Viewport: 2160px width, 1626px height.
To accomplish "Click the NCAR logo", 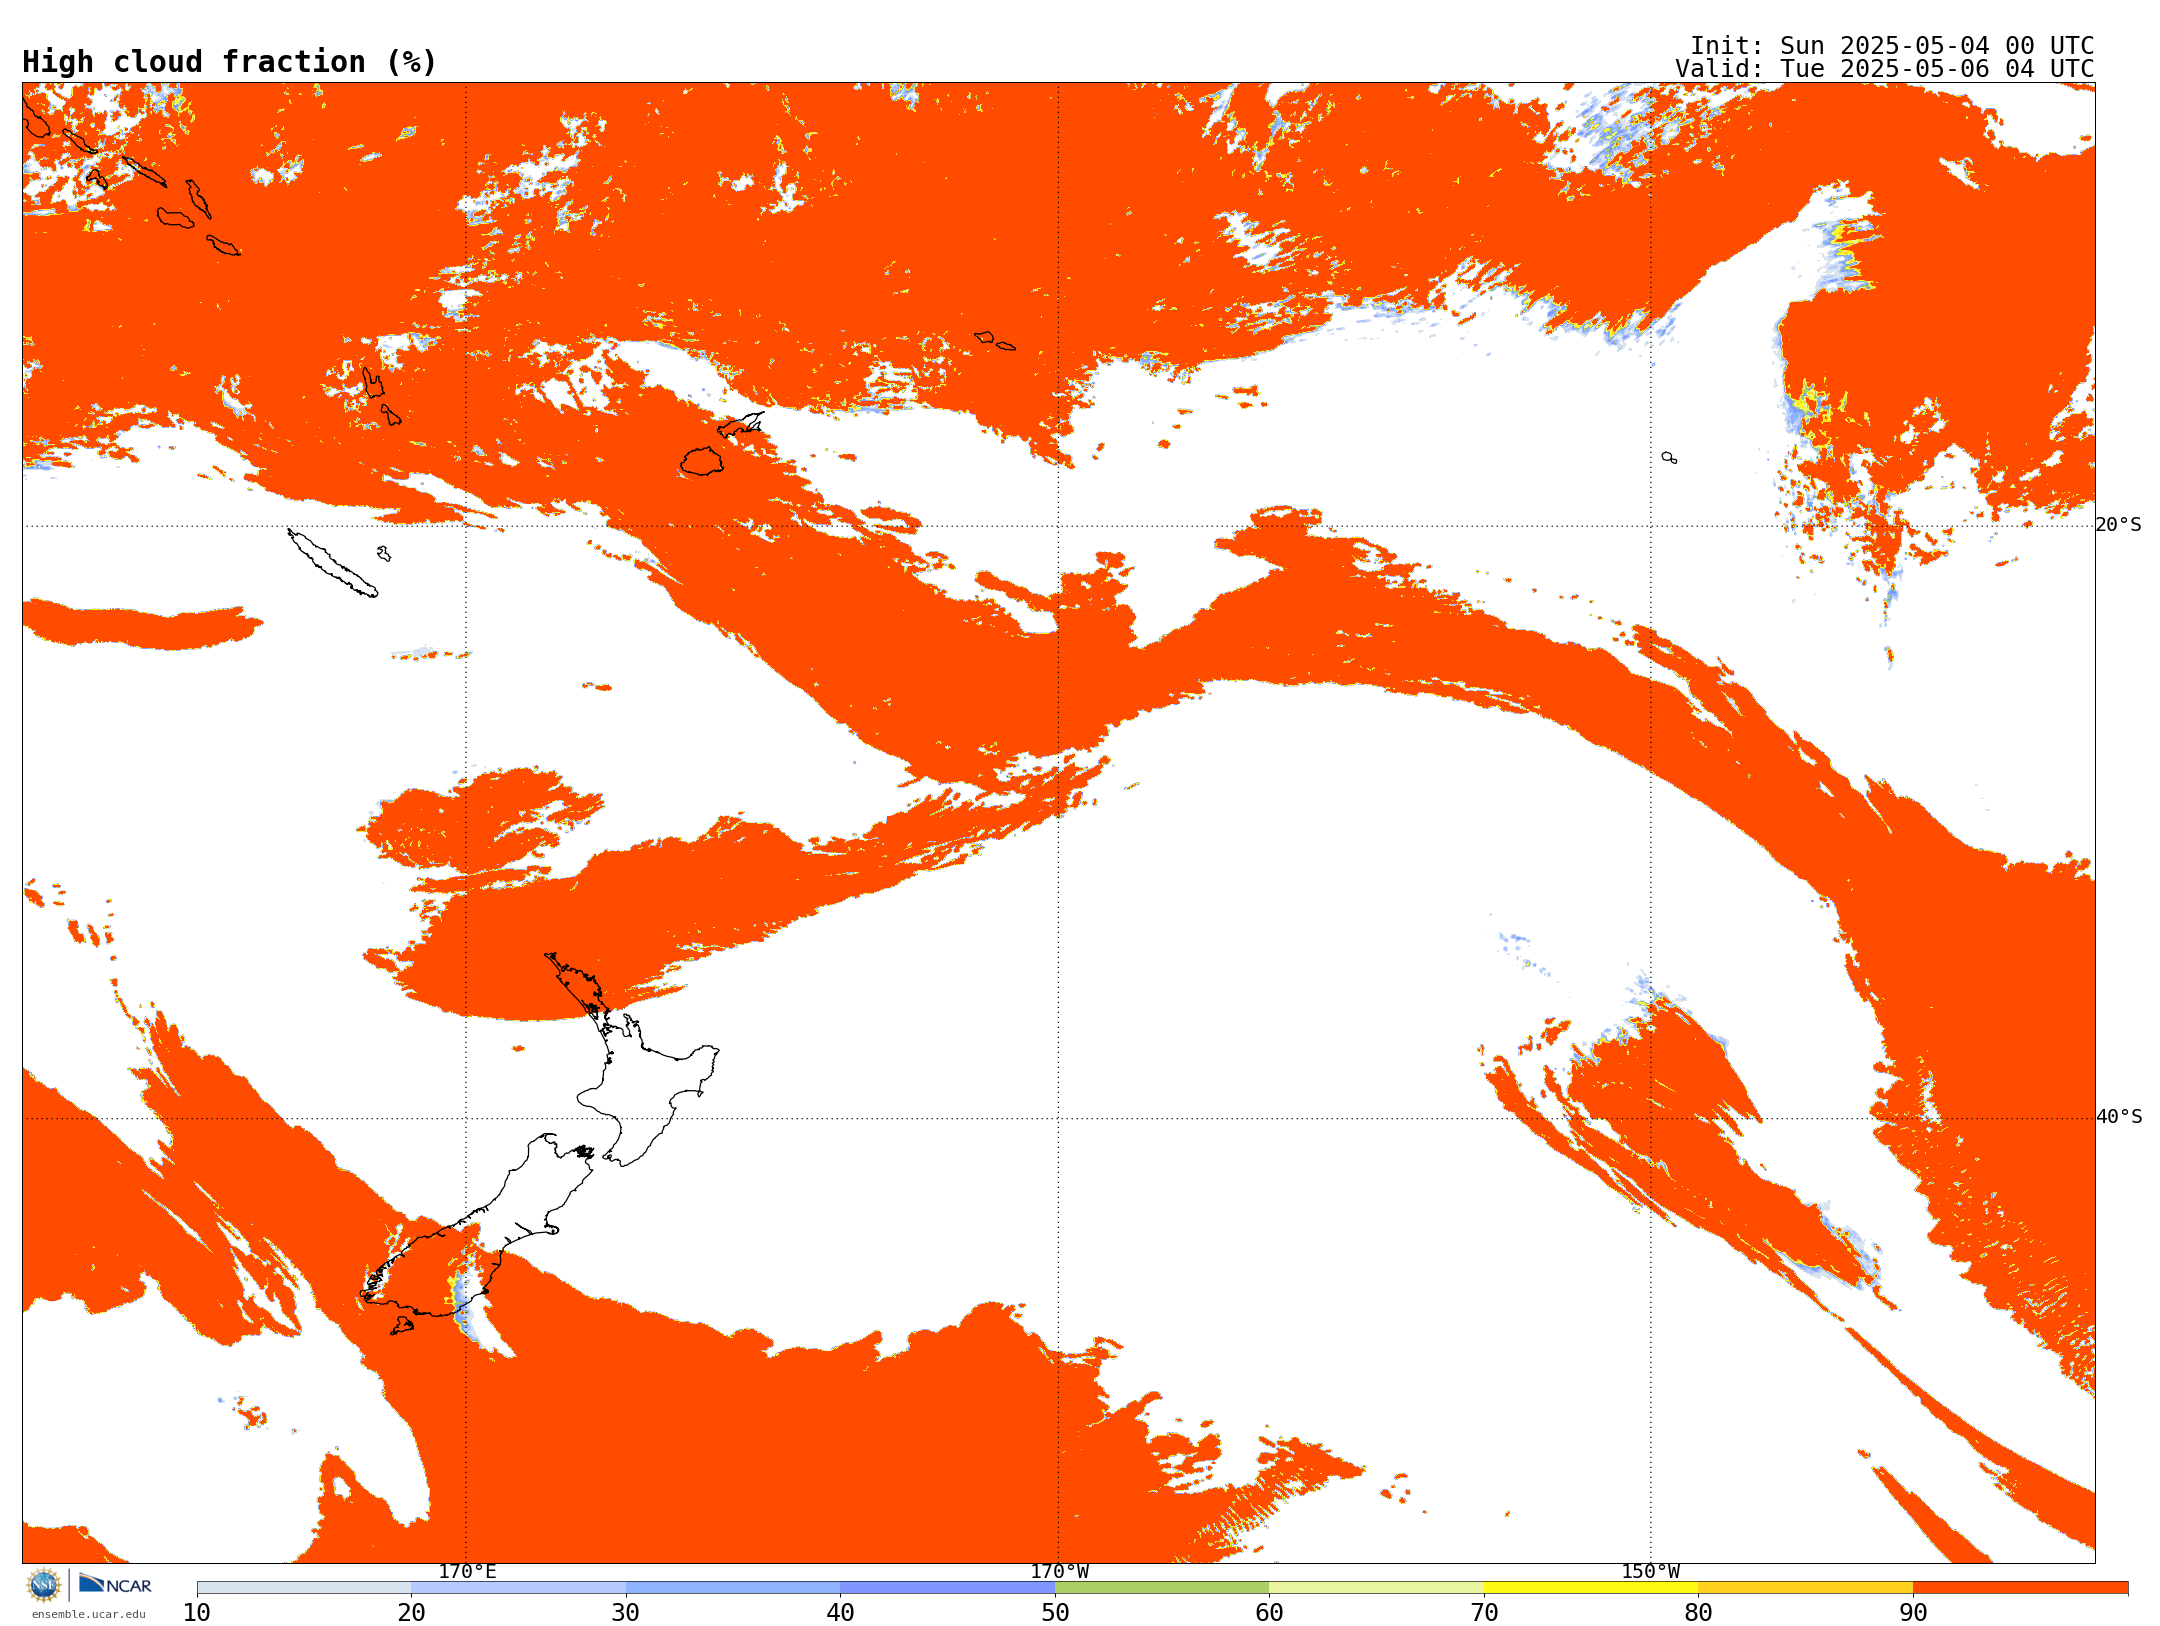I will pos(115,1584).
